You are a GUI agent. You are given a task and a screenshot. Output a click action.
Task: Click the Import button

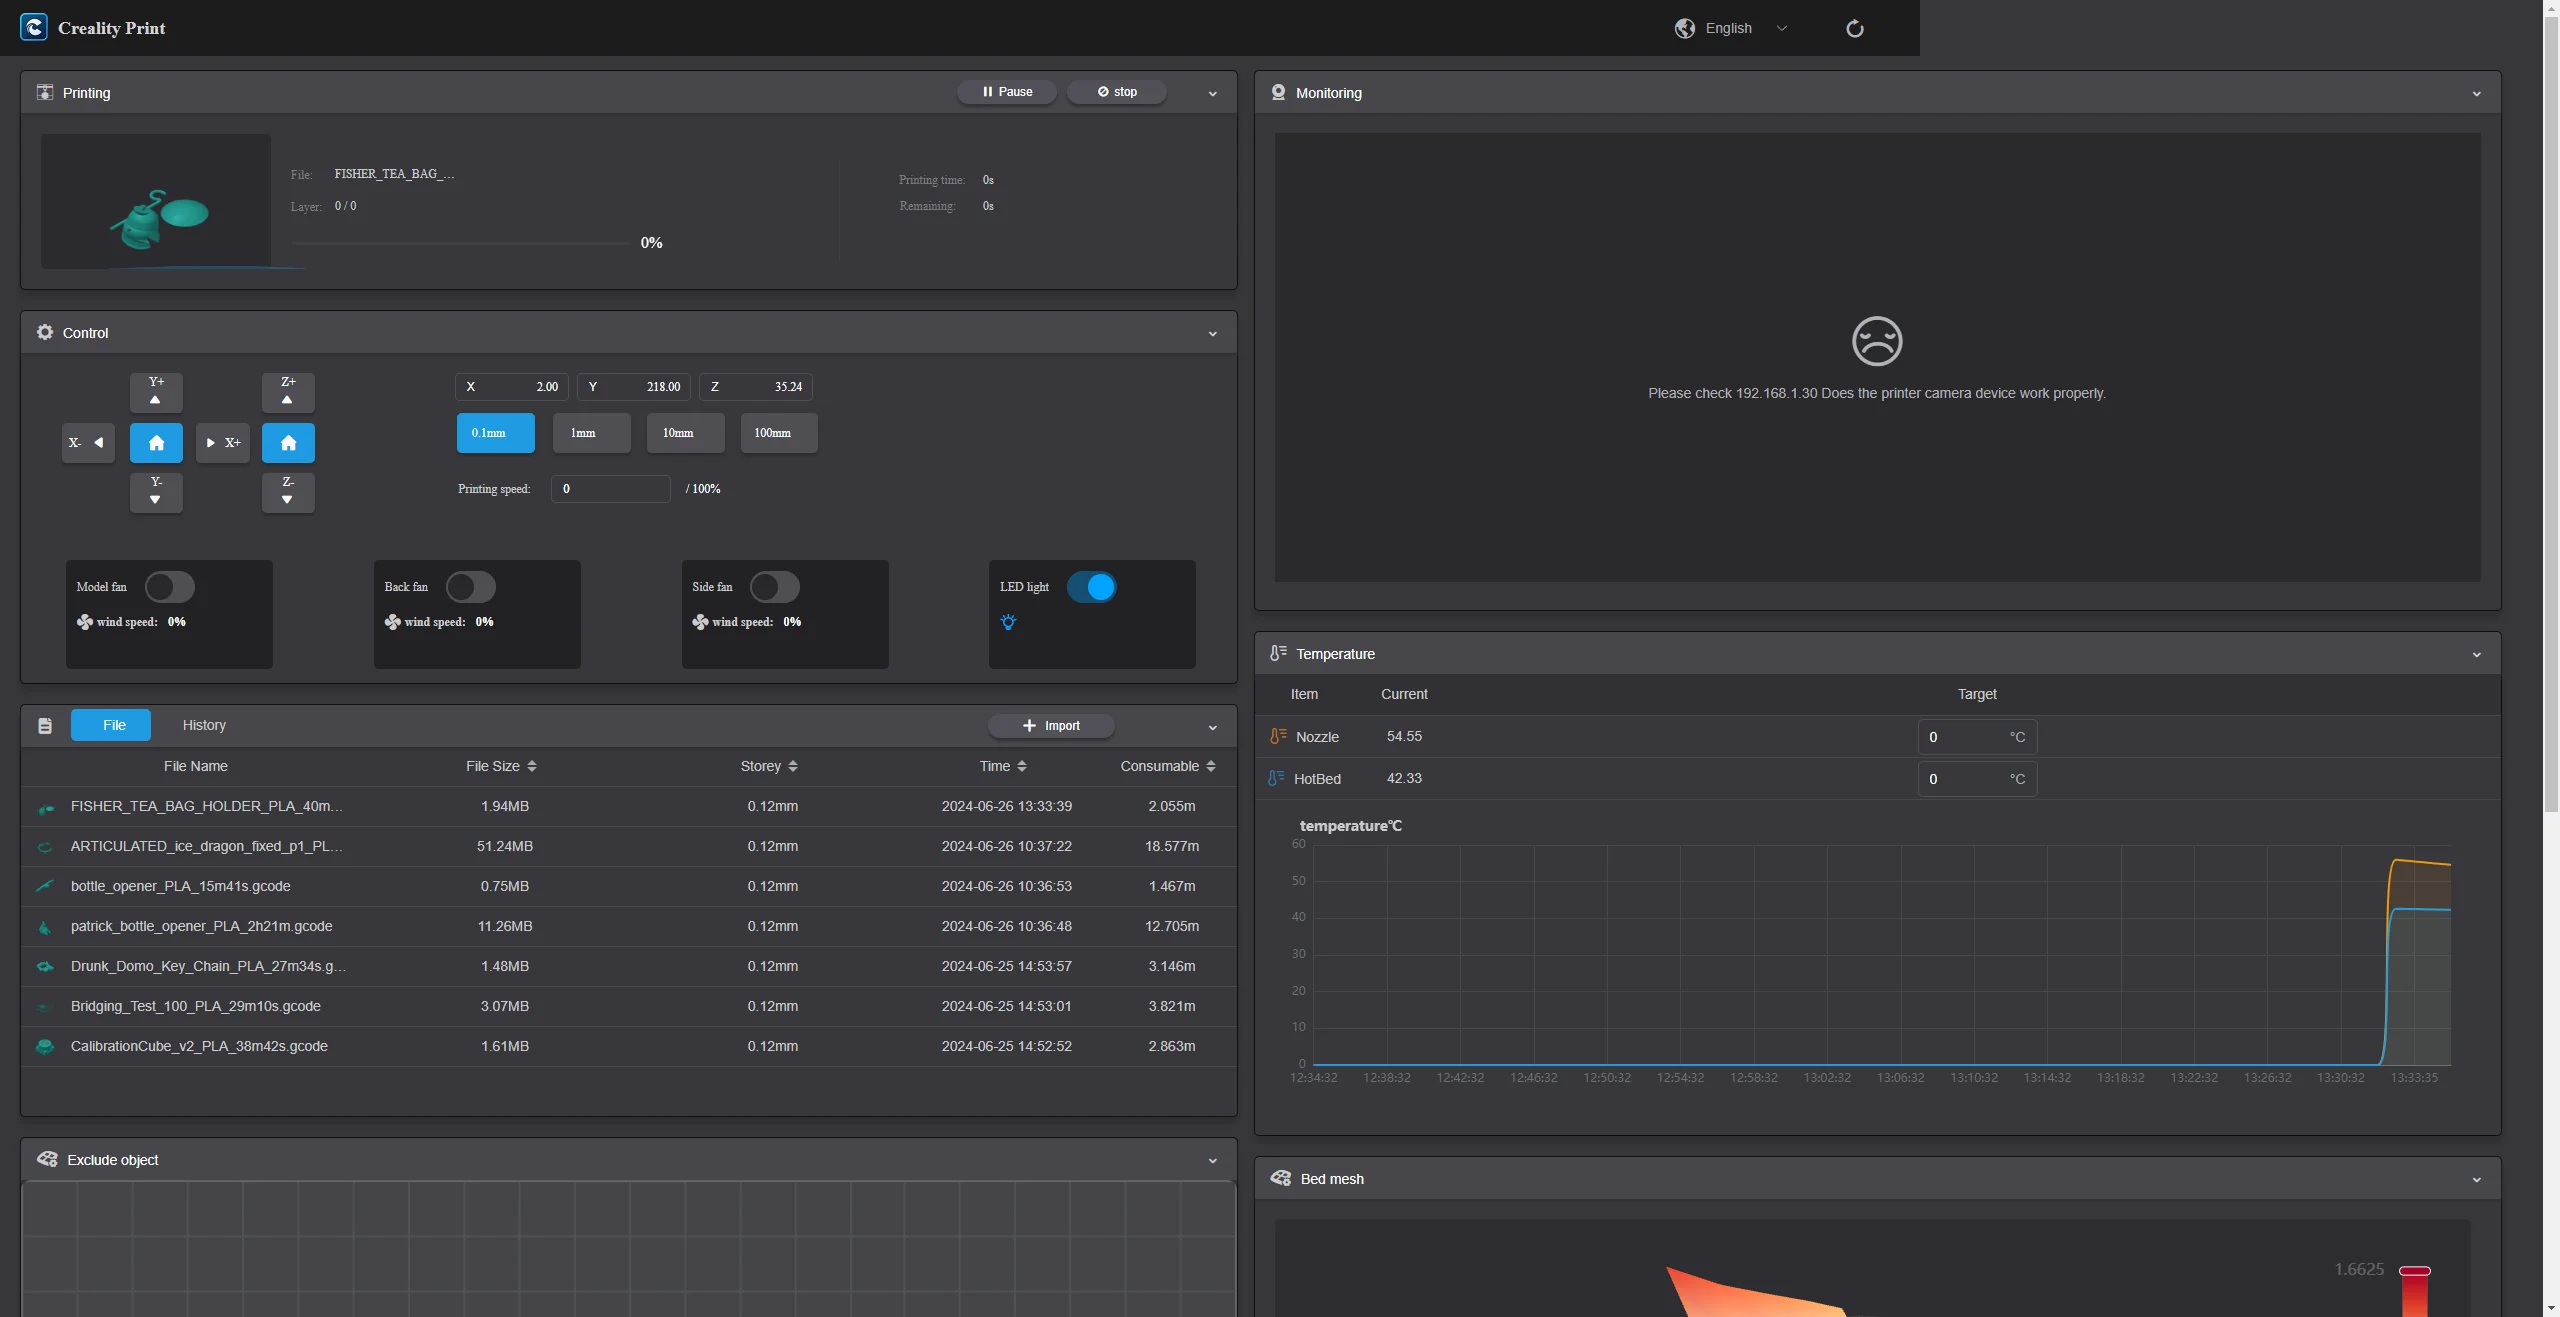coord(1051,726)
